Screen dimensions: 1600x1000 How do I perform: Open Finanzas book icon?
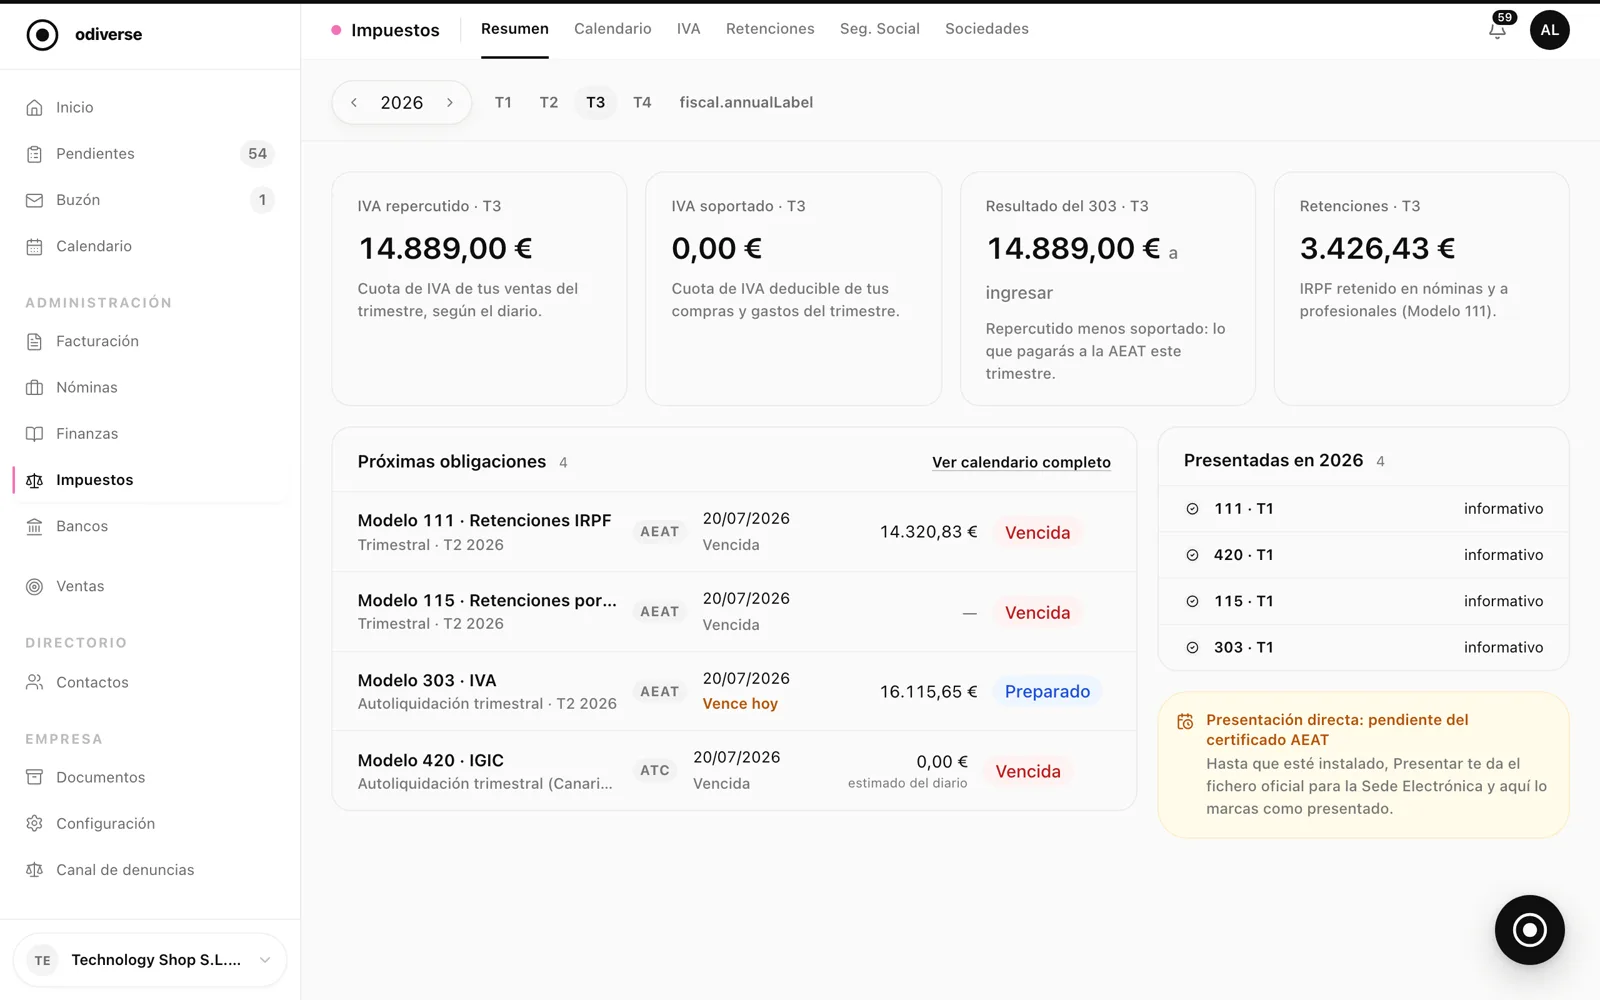coord(34,434)
